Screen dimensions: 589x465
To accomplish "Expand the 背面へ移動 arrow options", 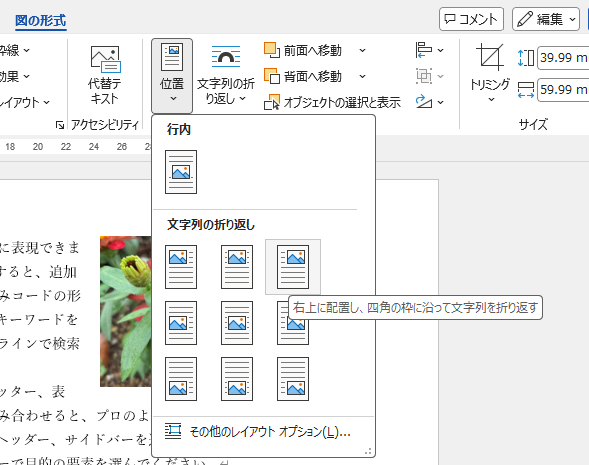I will (x=362, y=76).
